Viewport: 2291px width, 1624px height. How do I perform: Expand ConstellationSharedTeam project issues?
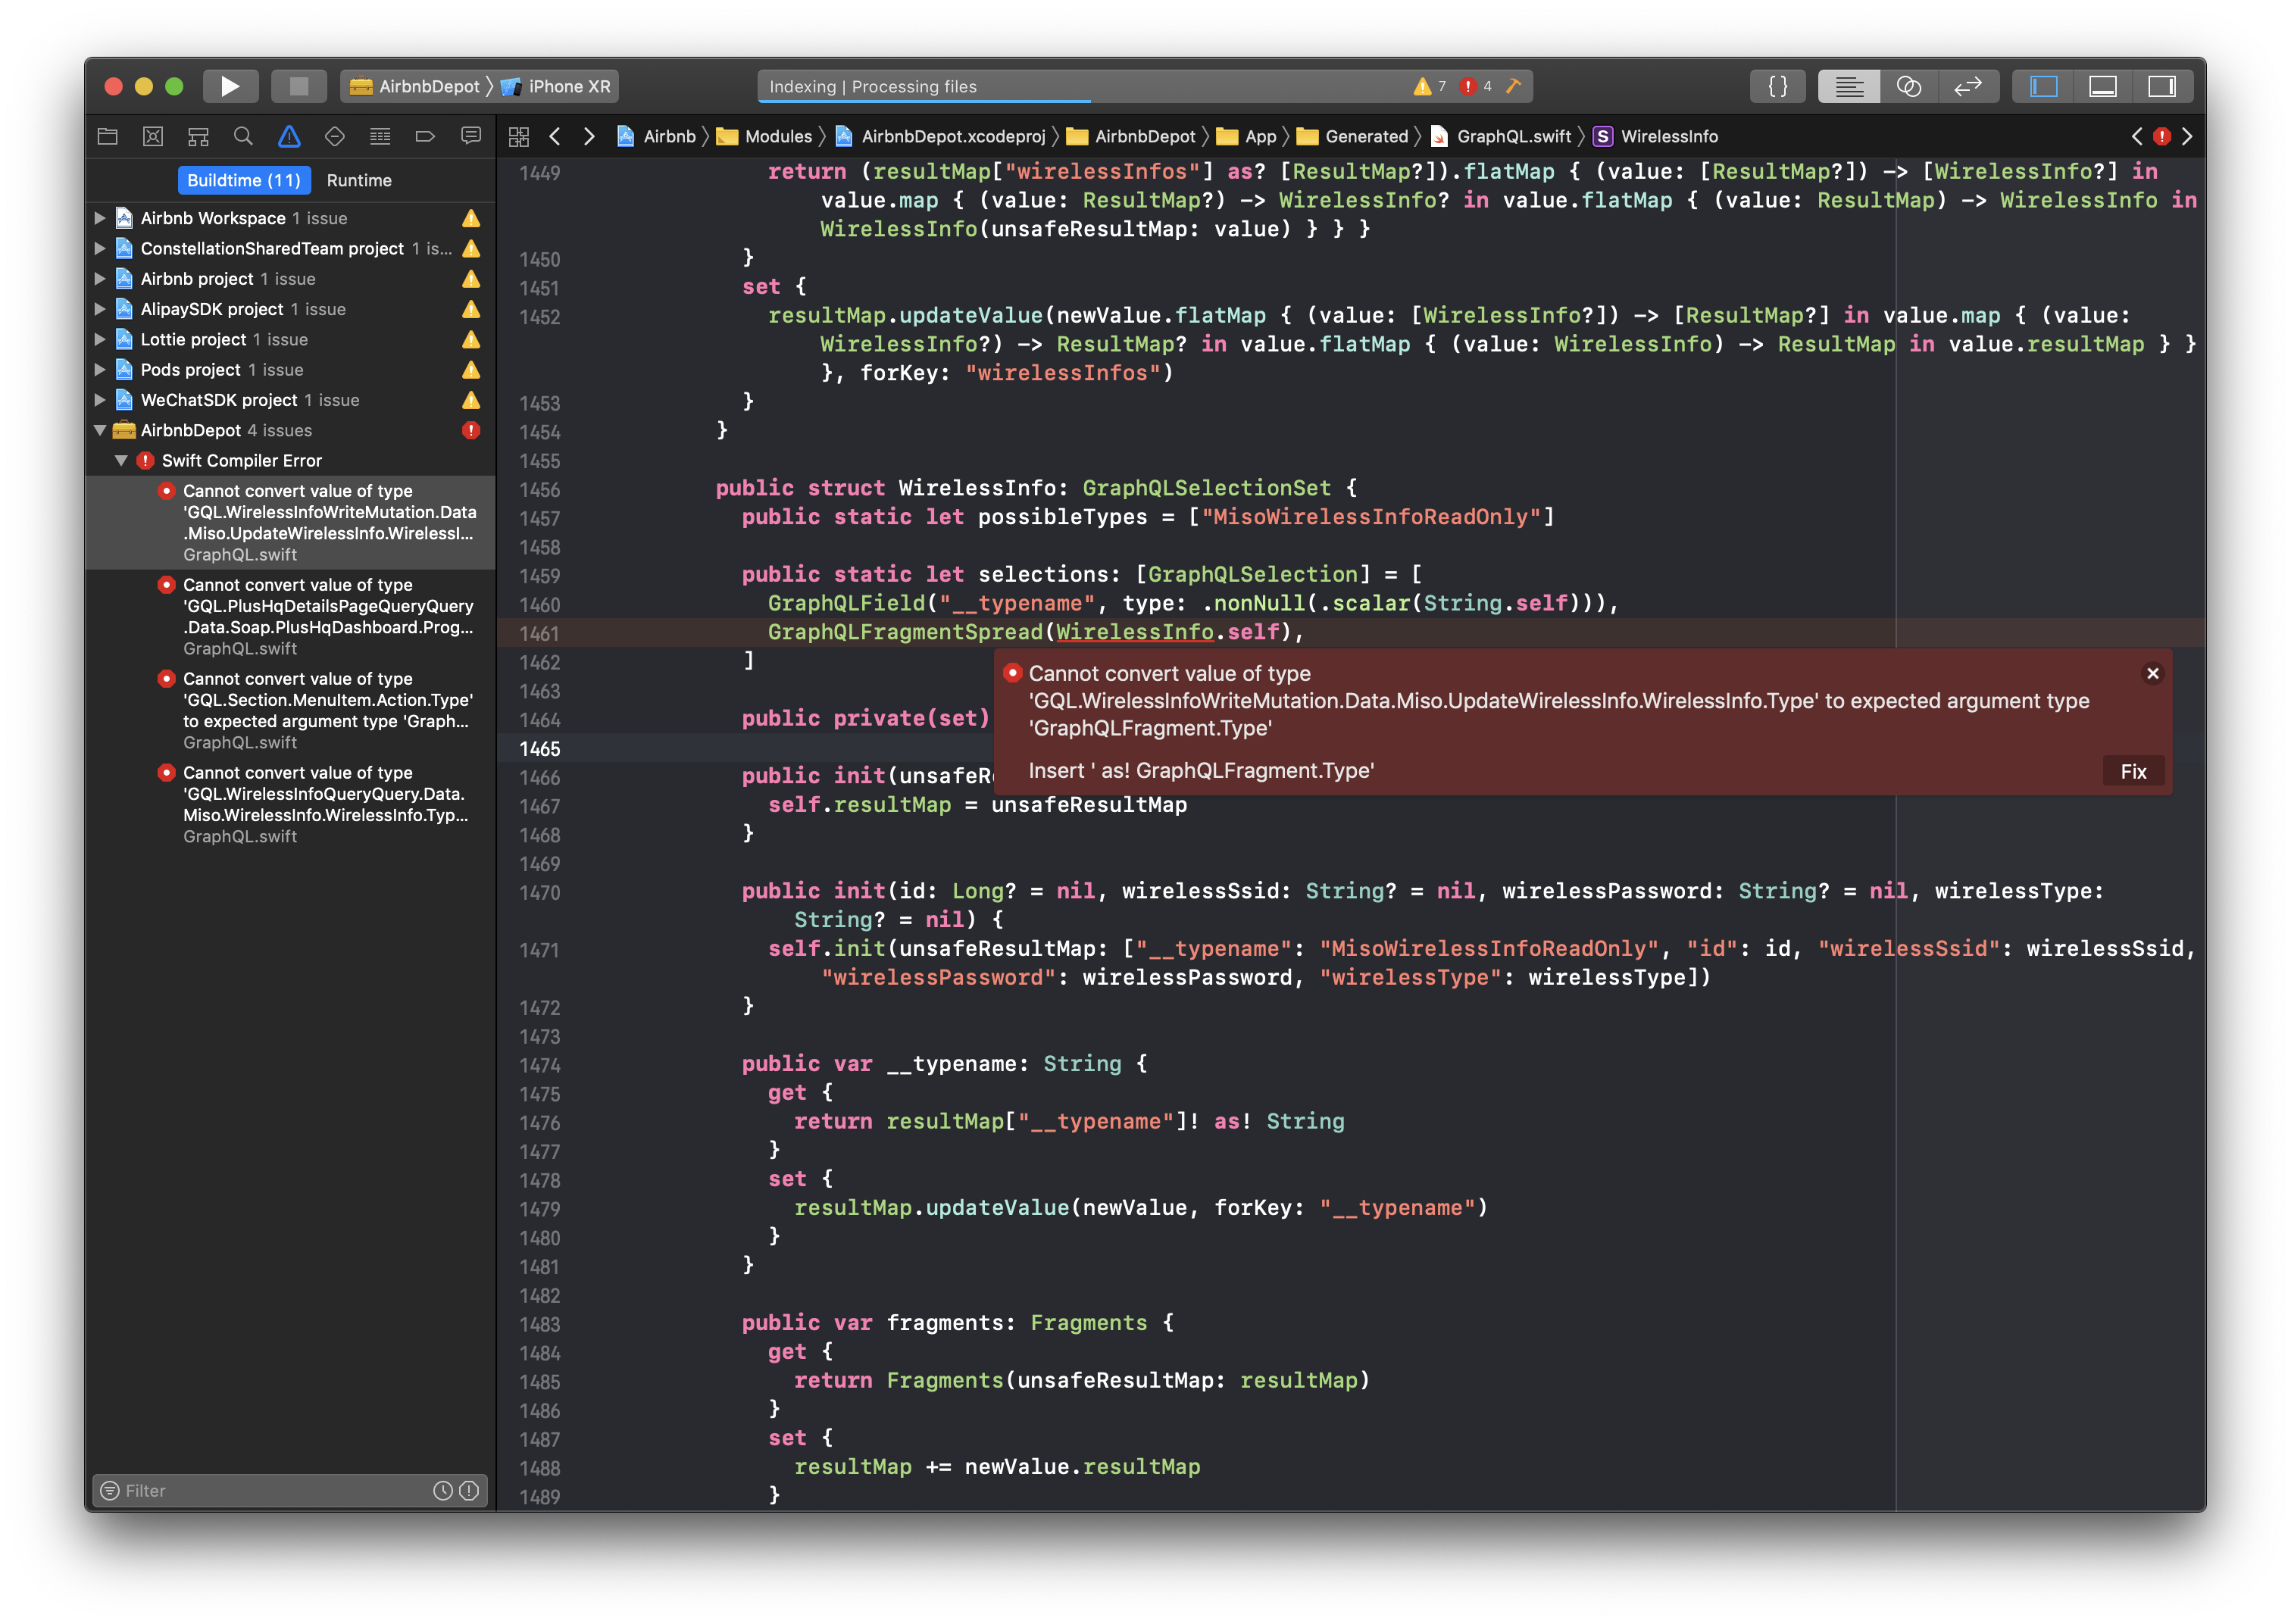(100, 248)
